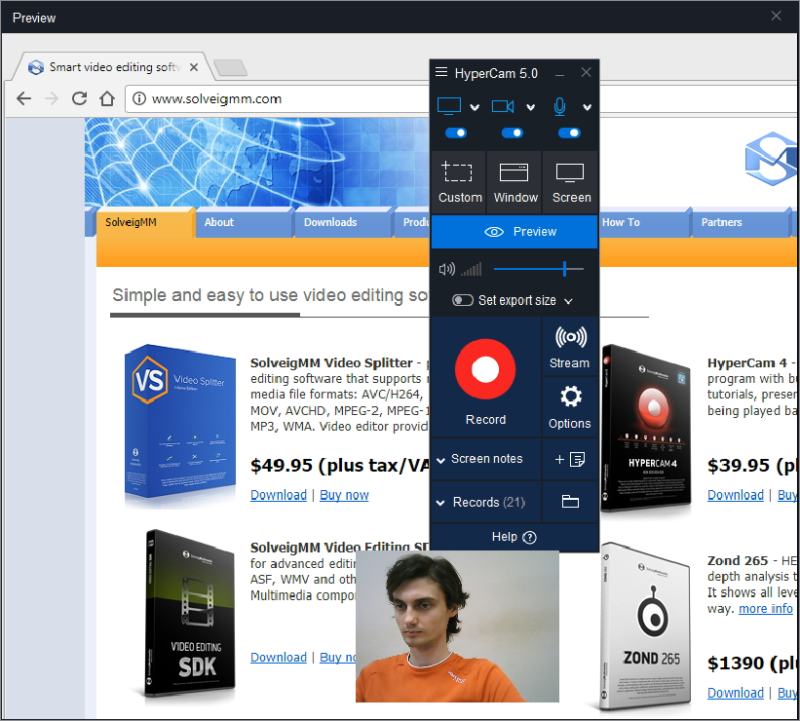Toggle webcam capture switch

(512, 133)
